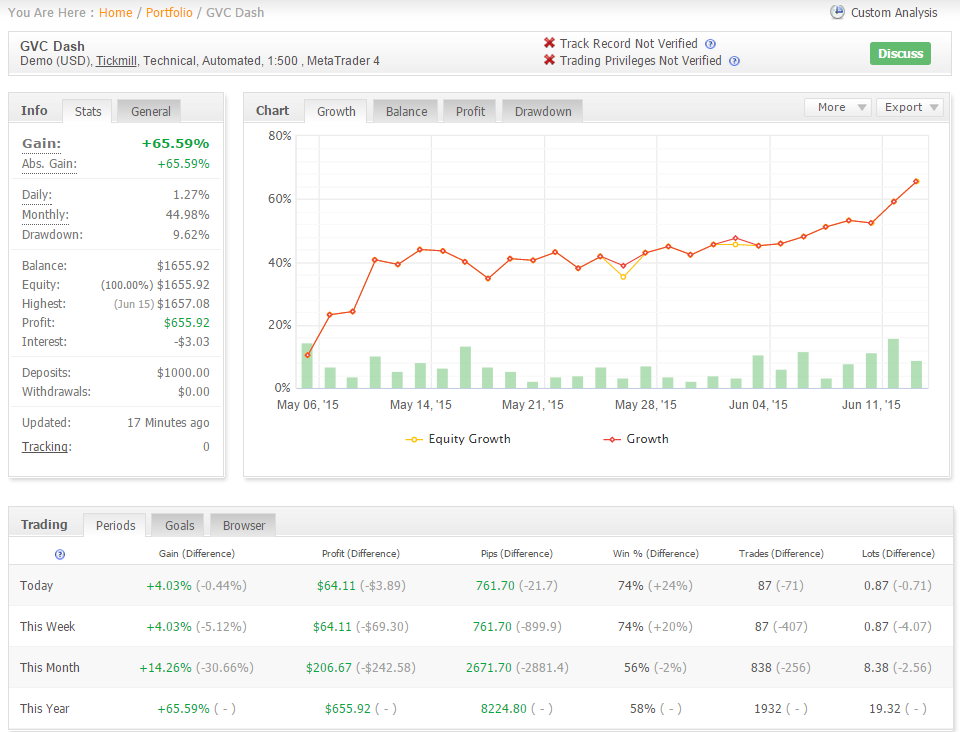This screenshot has width=960, height=732.
Task: Click the yellow equity dip point near May 28
Action: pyautogui.click(x=623, y=277)
